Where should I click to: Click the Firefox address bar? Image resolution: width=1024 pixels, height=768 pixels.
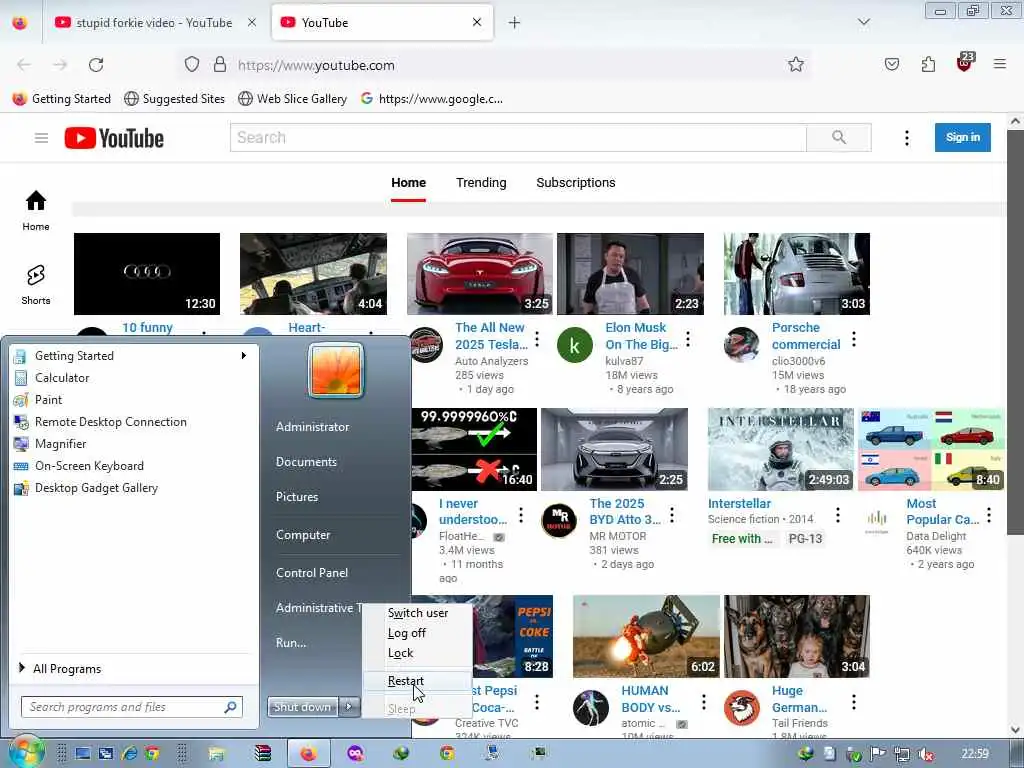click(x=496, y=65)
